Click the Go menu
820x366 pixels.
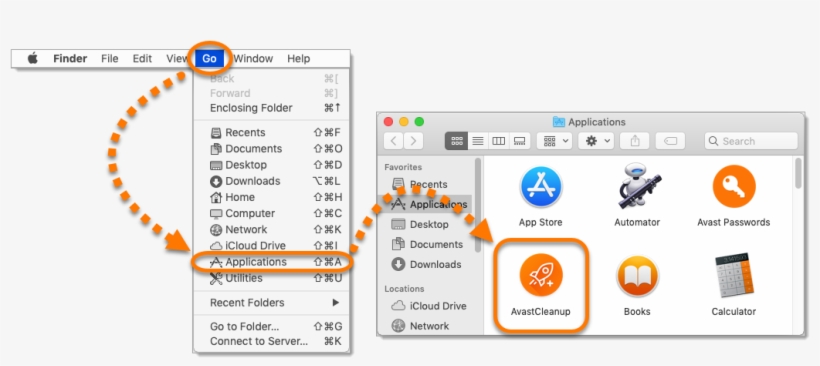209,59
